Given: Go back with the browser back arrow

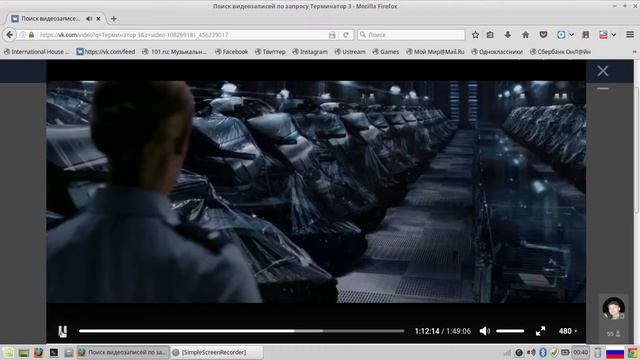Looking at the screenshot, I should coord(9,35).
